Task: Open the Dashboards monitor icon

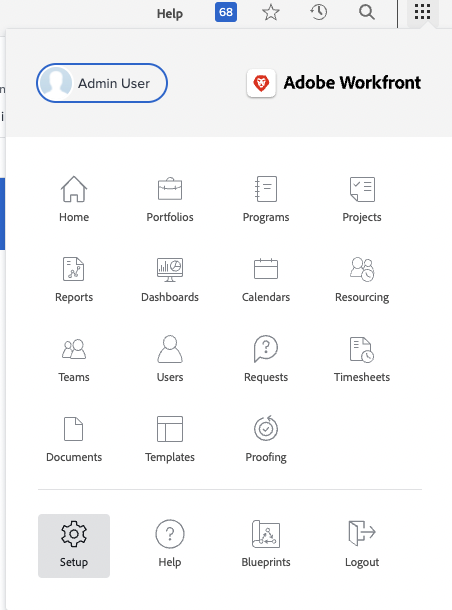Action: click(x=170, y=269)
